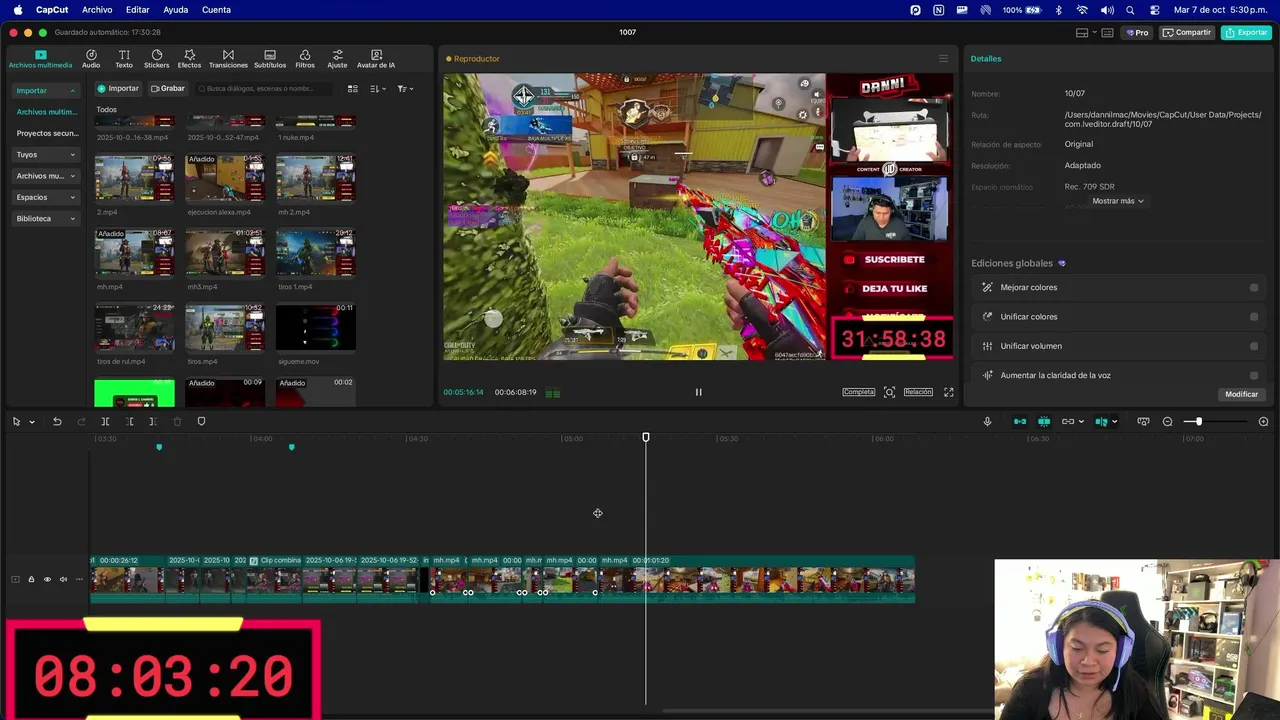
Task: Open the linkage options dropdown
Action: point(1081,421)
